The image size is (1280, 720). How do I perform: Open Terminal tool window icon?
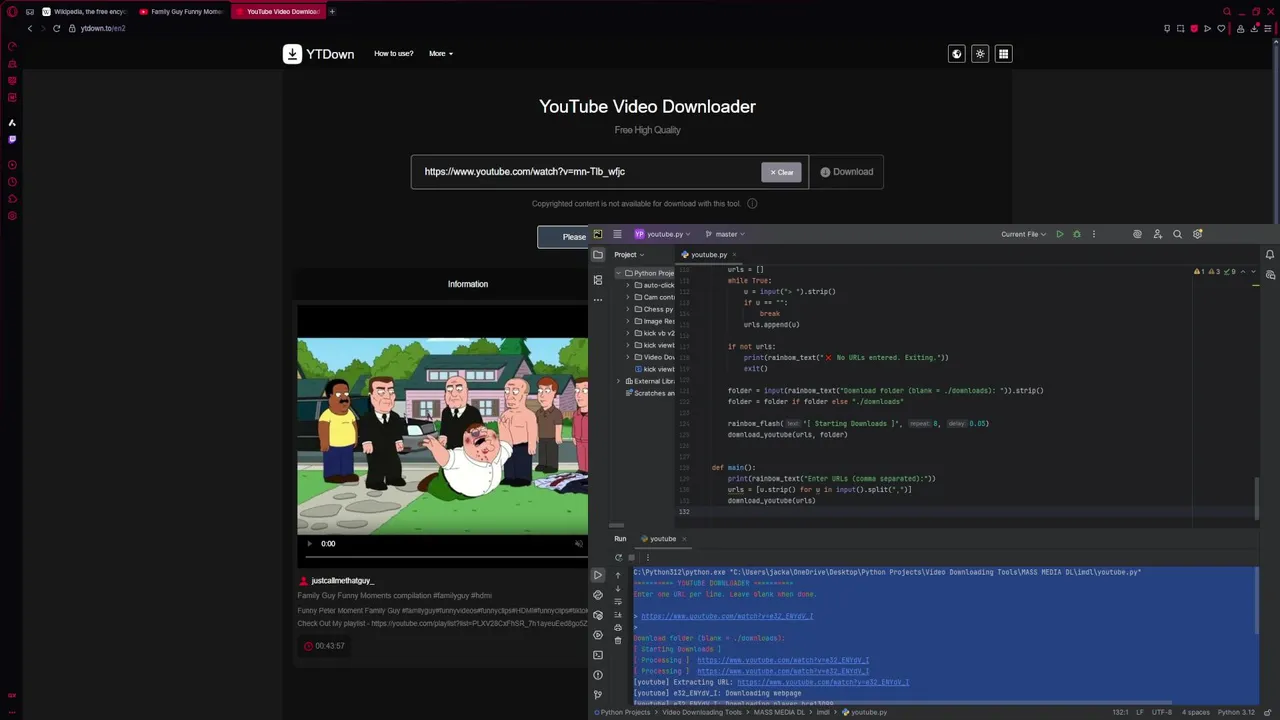pos(598,655)
